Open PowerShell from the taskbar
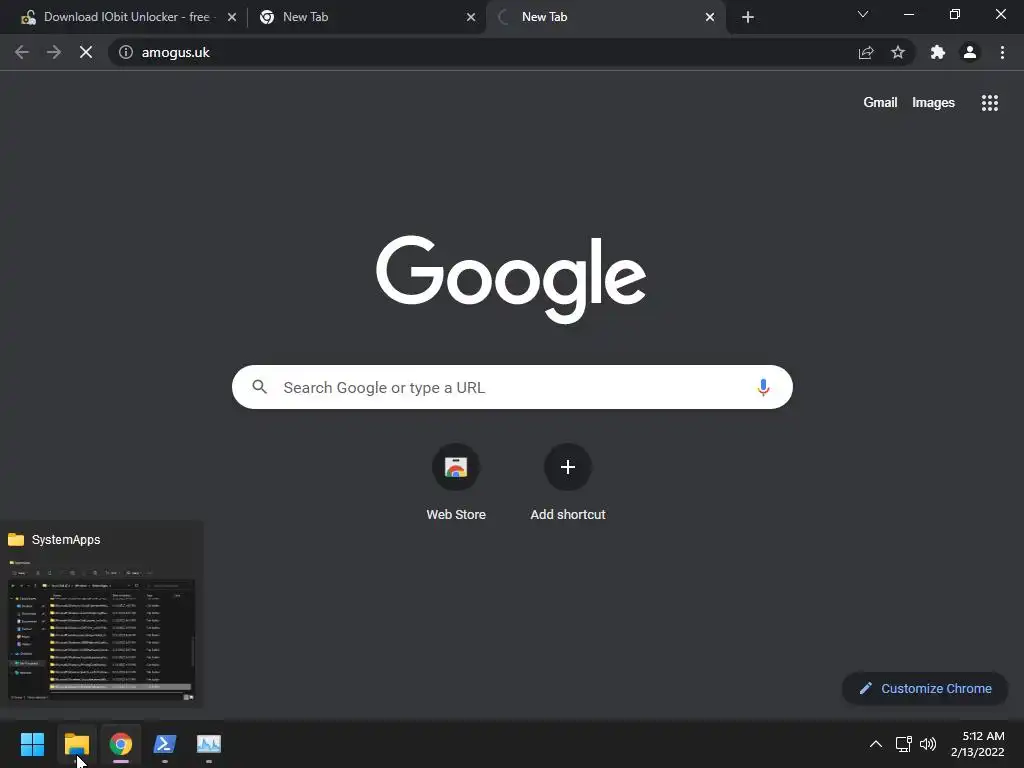 [165, 744]
